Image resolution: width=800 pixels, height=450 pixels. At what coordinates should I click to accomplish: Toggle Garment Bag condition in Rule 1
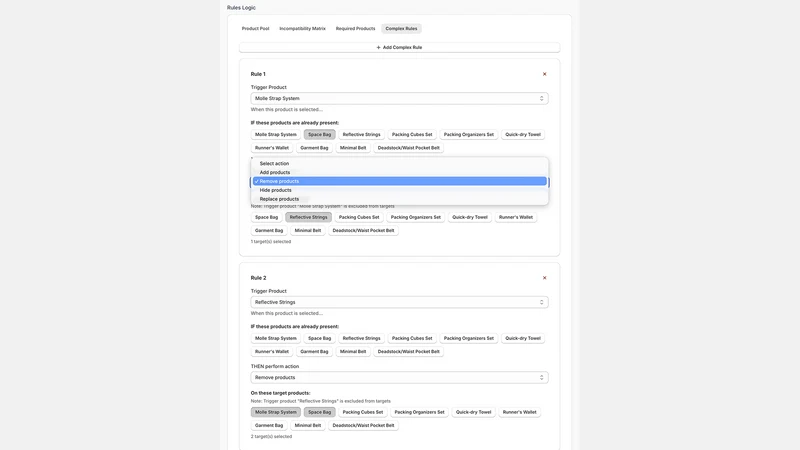click(x=314, y=148)
